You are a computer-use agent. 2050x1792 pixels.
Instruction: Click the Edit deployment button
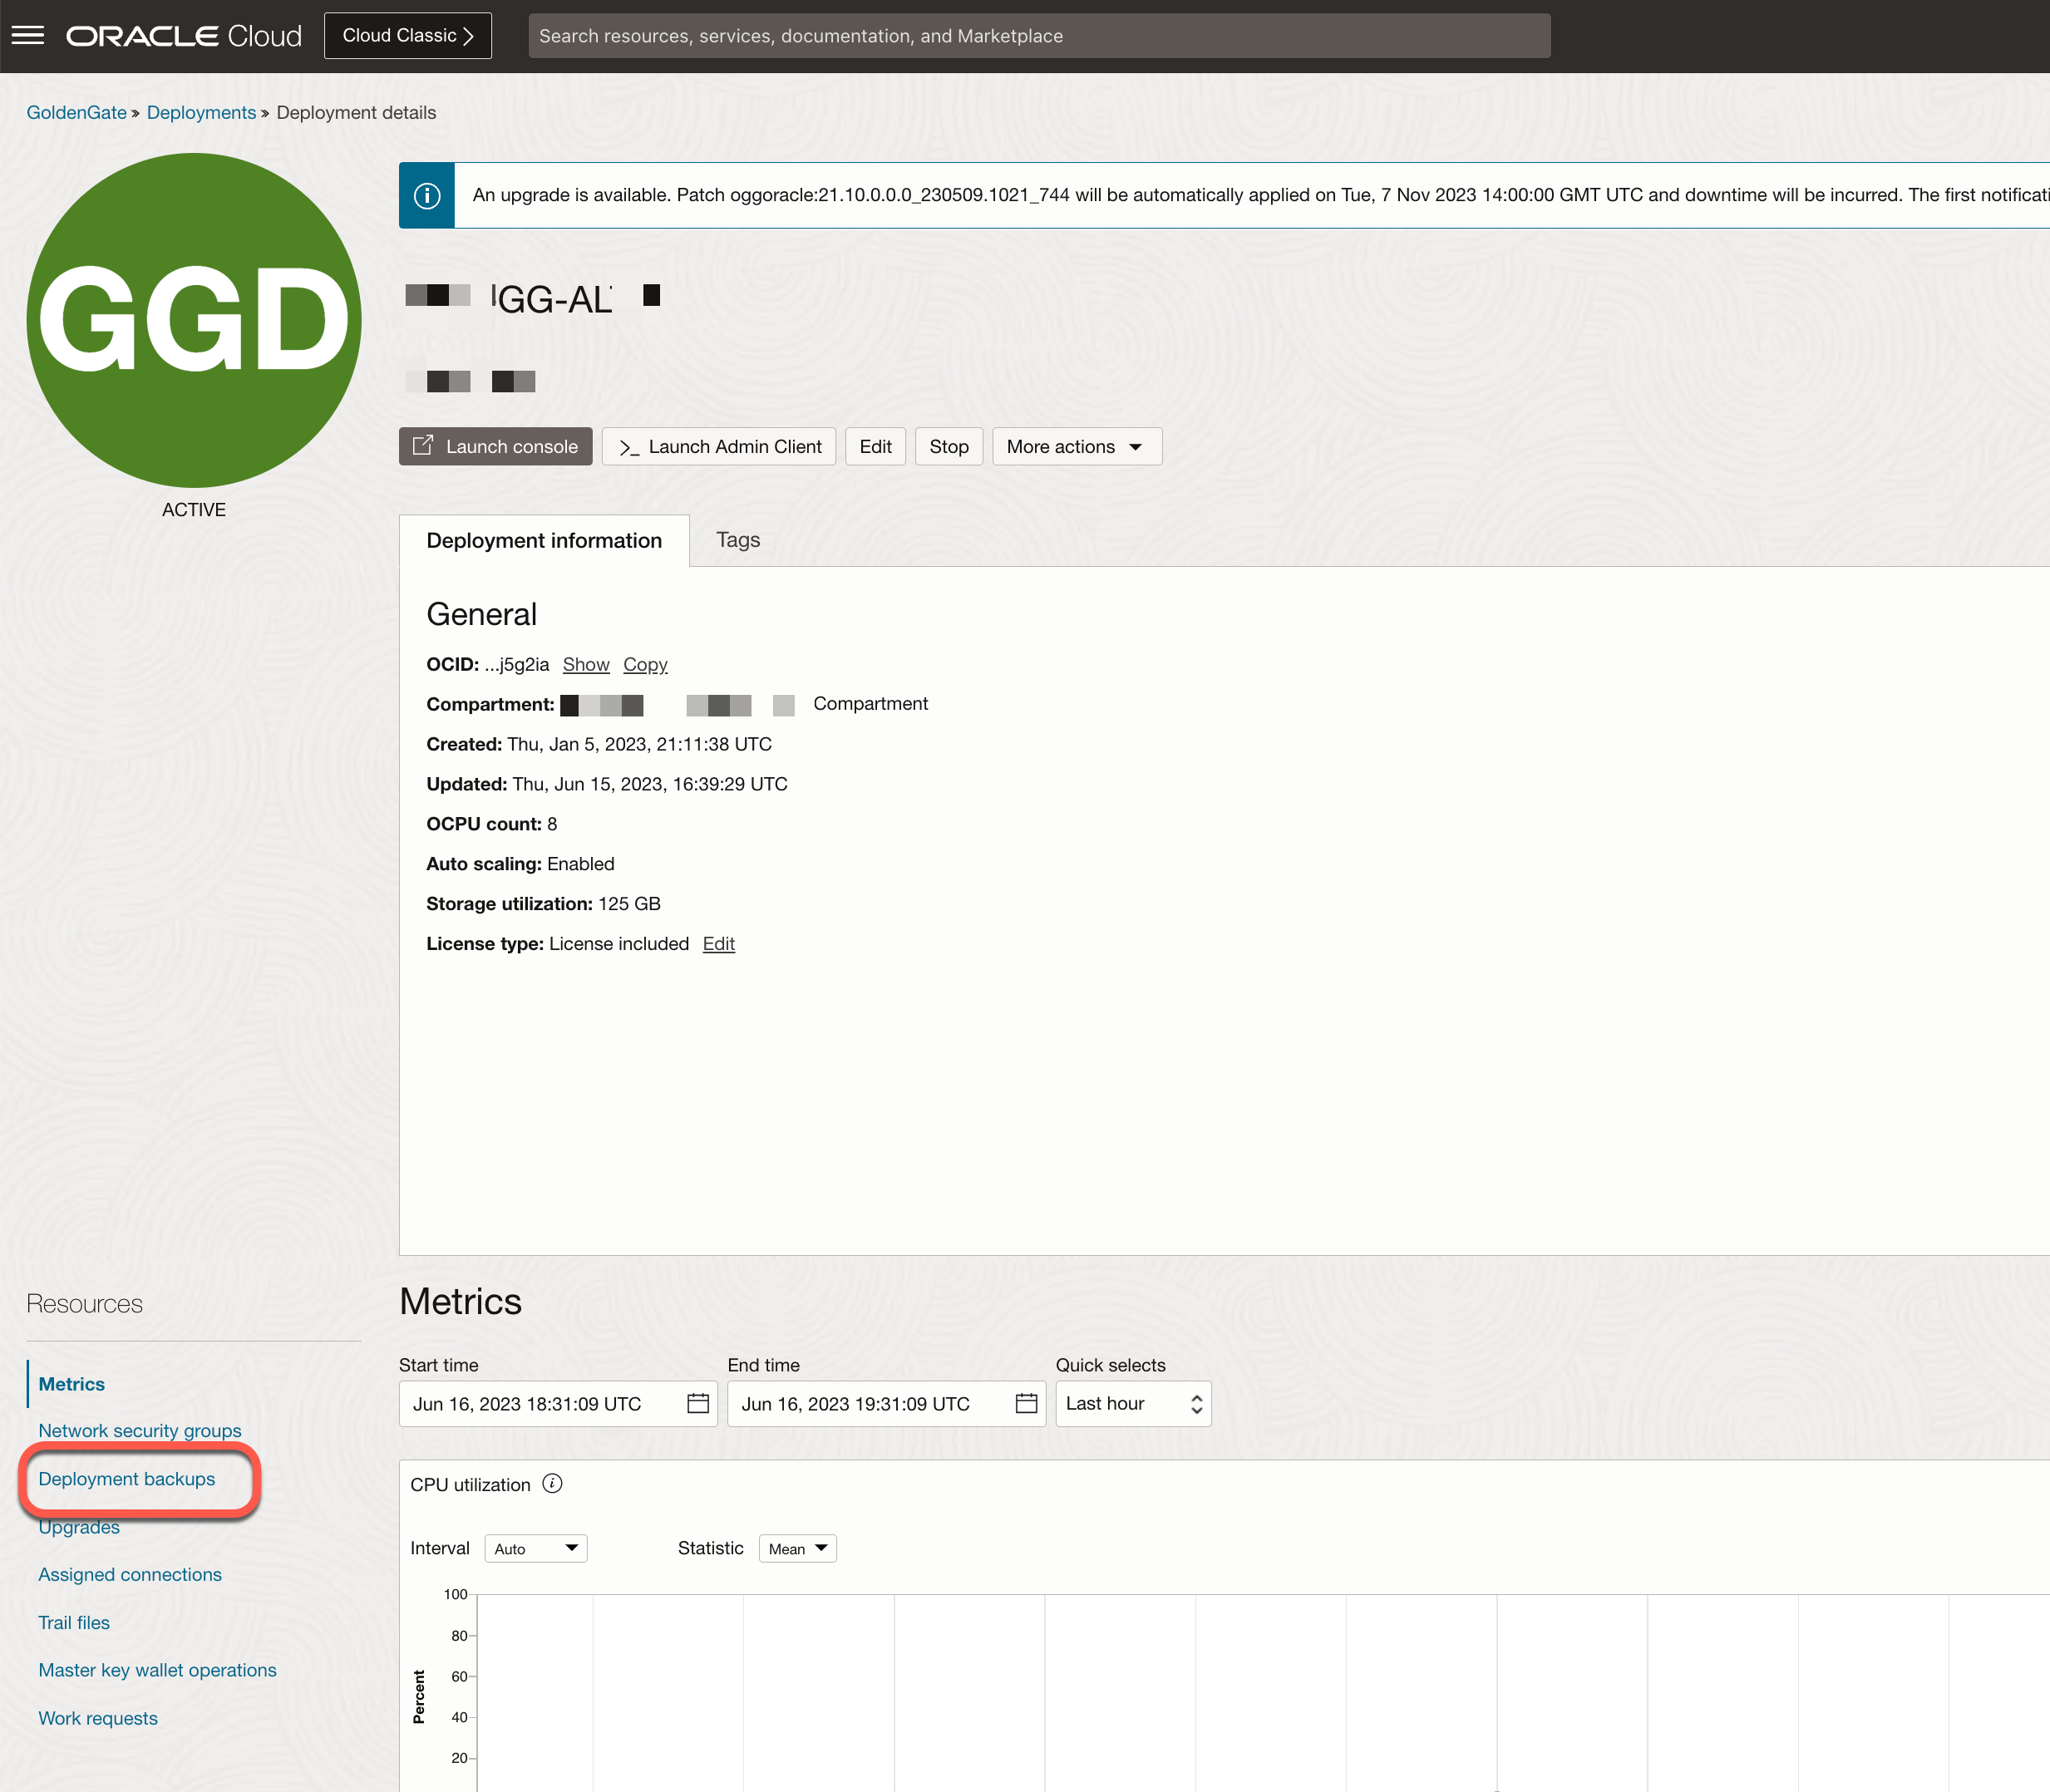point(874,446)
